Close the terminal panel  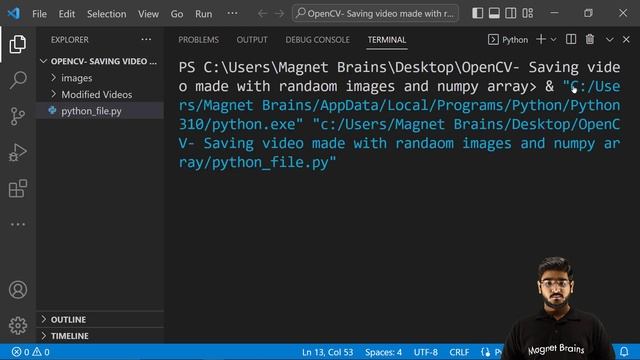[626, 40]
